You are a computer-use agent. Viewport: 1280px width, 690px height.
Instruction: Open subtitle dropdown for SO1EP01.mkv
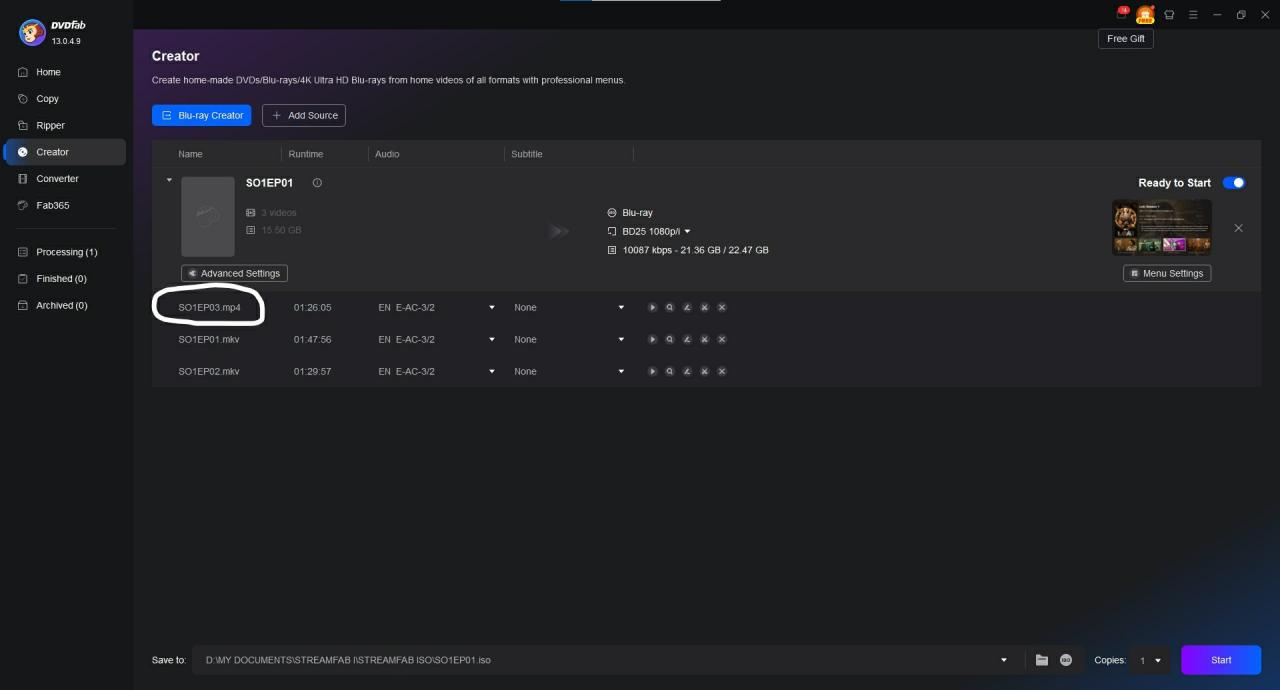tap(621, 340)
